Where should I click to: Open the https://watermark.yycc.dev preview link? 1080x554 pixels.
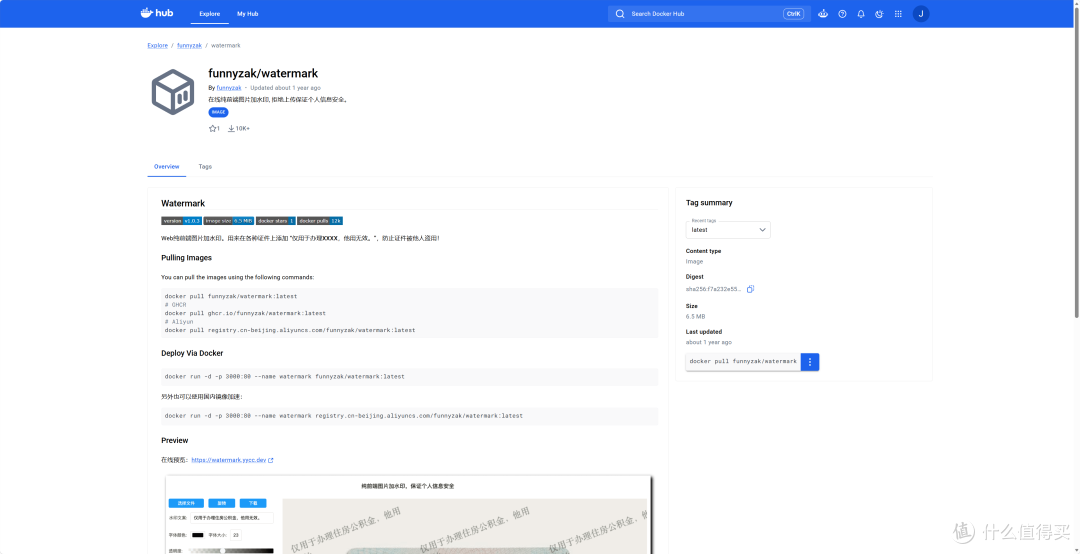[229, 460]
